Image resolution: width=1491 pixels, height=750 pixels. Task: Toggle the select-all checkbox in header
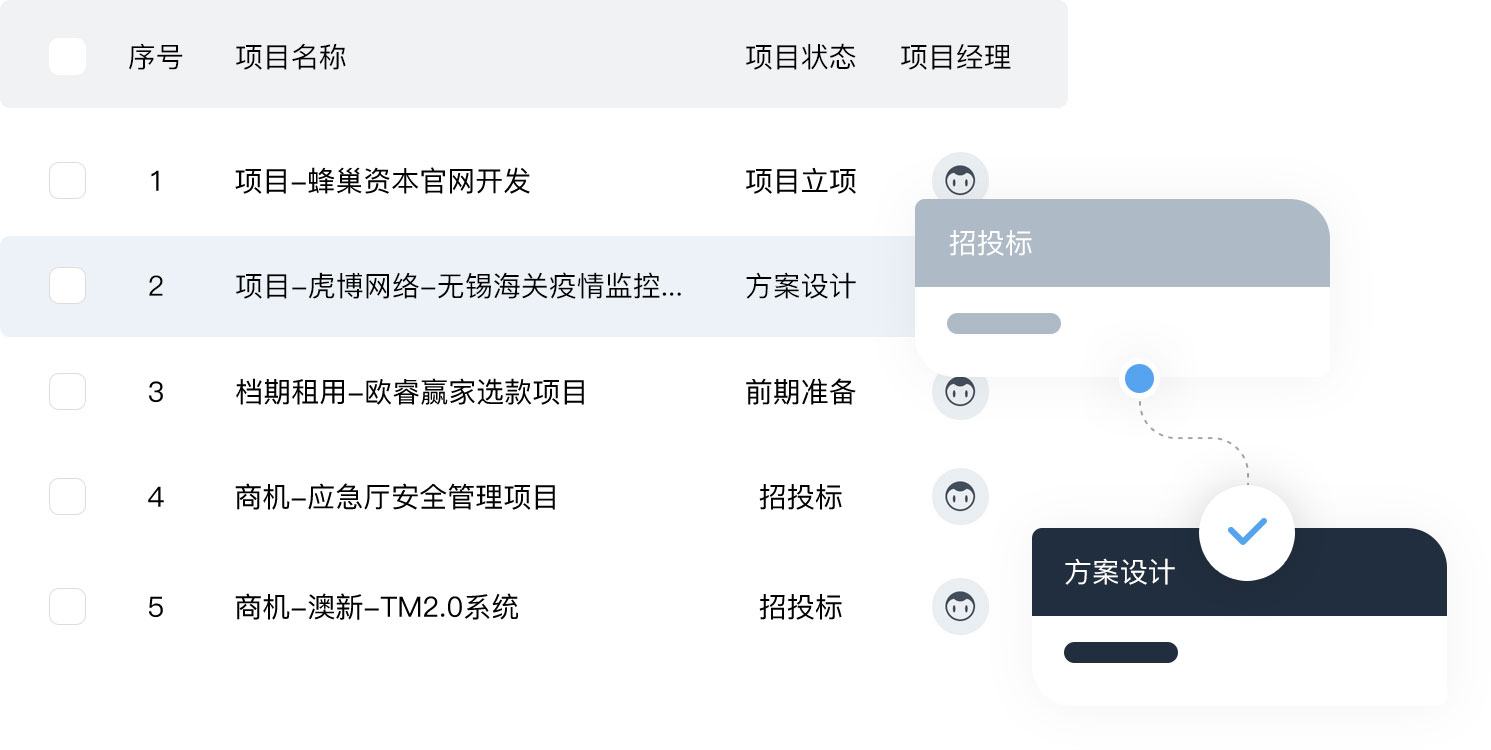[x=67, y=57]
